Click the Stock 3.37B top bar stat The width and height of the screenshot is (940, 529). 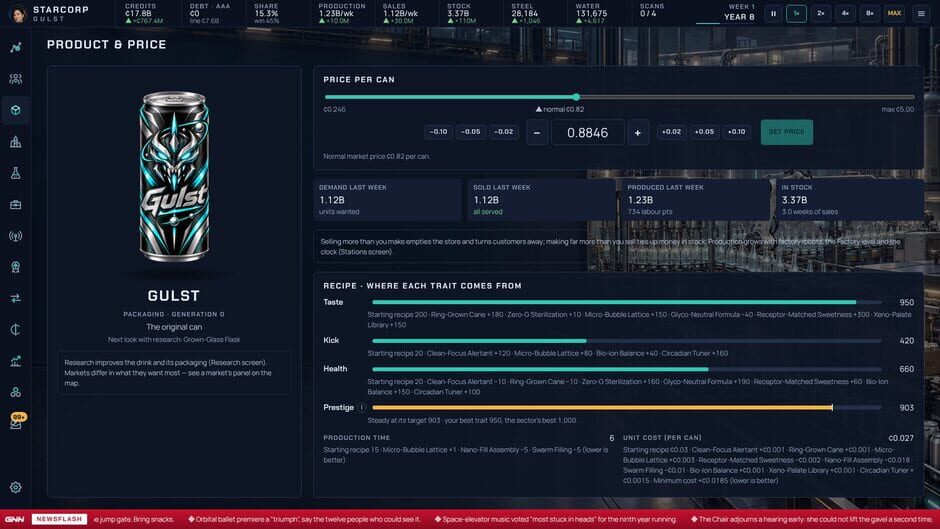[x=461, y=13]
